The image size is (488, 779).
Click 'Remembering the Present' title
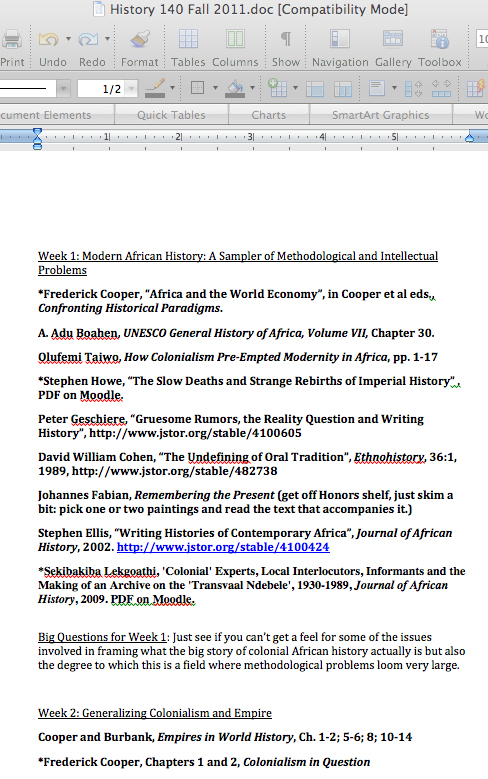click(204, 495)
